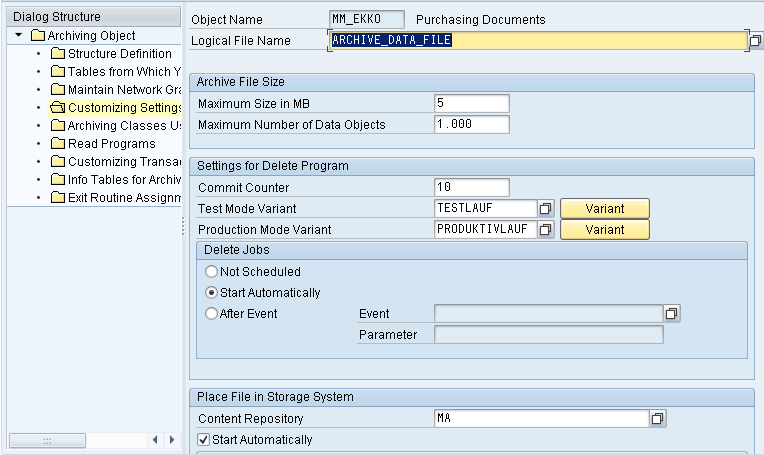Viewport: 764px width, 455px height.
Task: Click the Purchasing Documents description text
Action: point(480,19)
